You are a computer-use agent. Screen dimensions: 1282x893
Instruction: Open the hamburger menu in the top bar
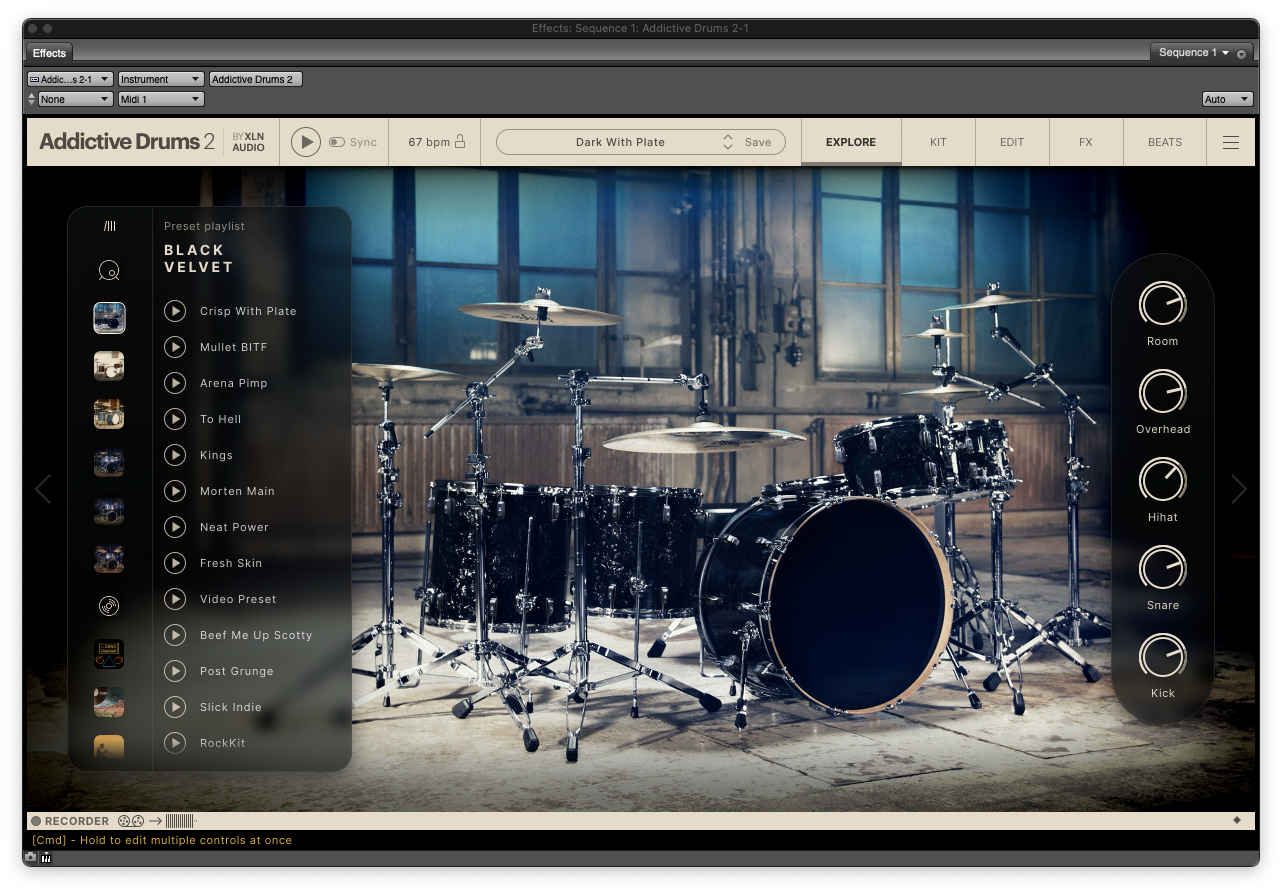[1231, 142]
